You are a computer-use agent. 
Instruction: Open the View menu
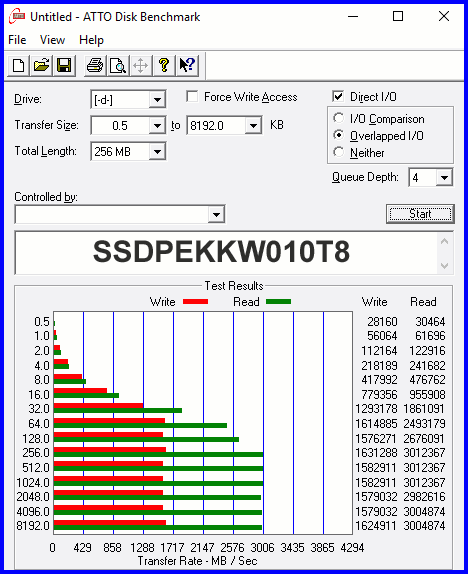(52, 40)
